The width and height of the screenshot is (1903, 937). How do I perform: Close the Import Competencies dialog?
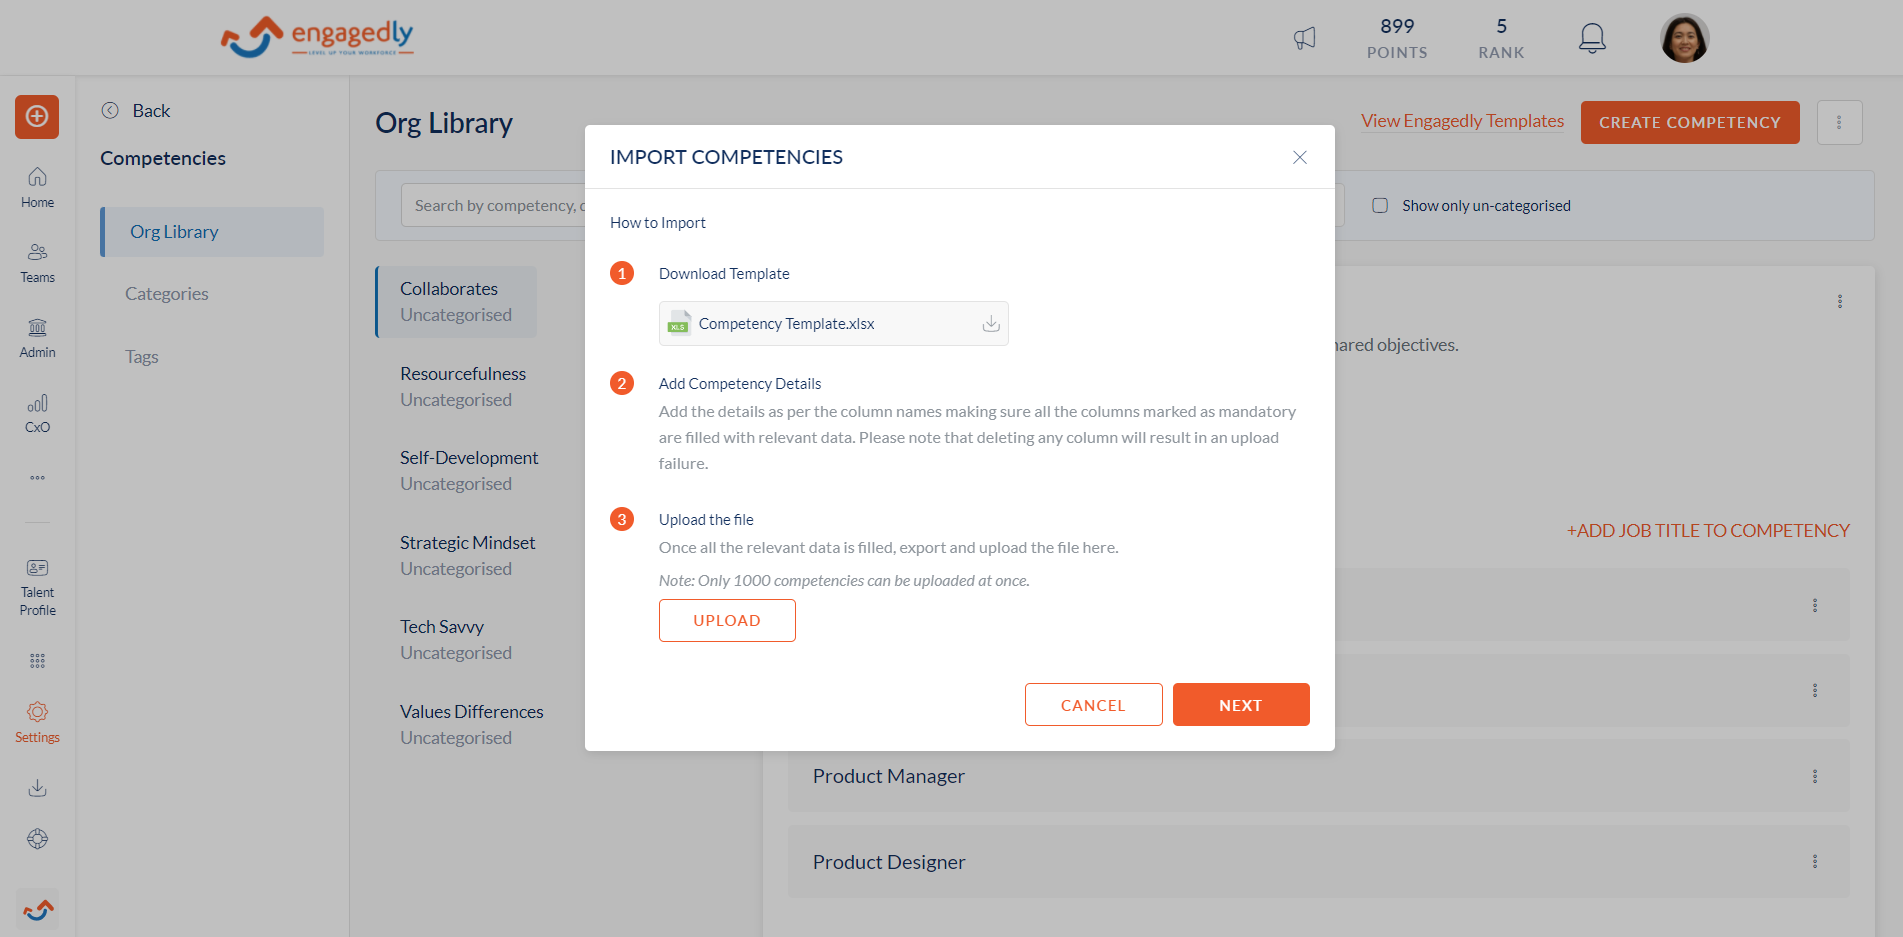click(1300, 157)
